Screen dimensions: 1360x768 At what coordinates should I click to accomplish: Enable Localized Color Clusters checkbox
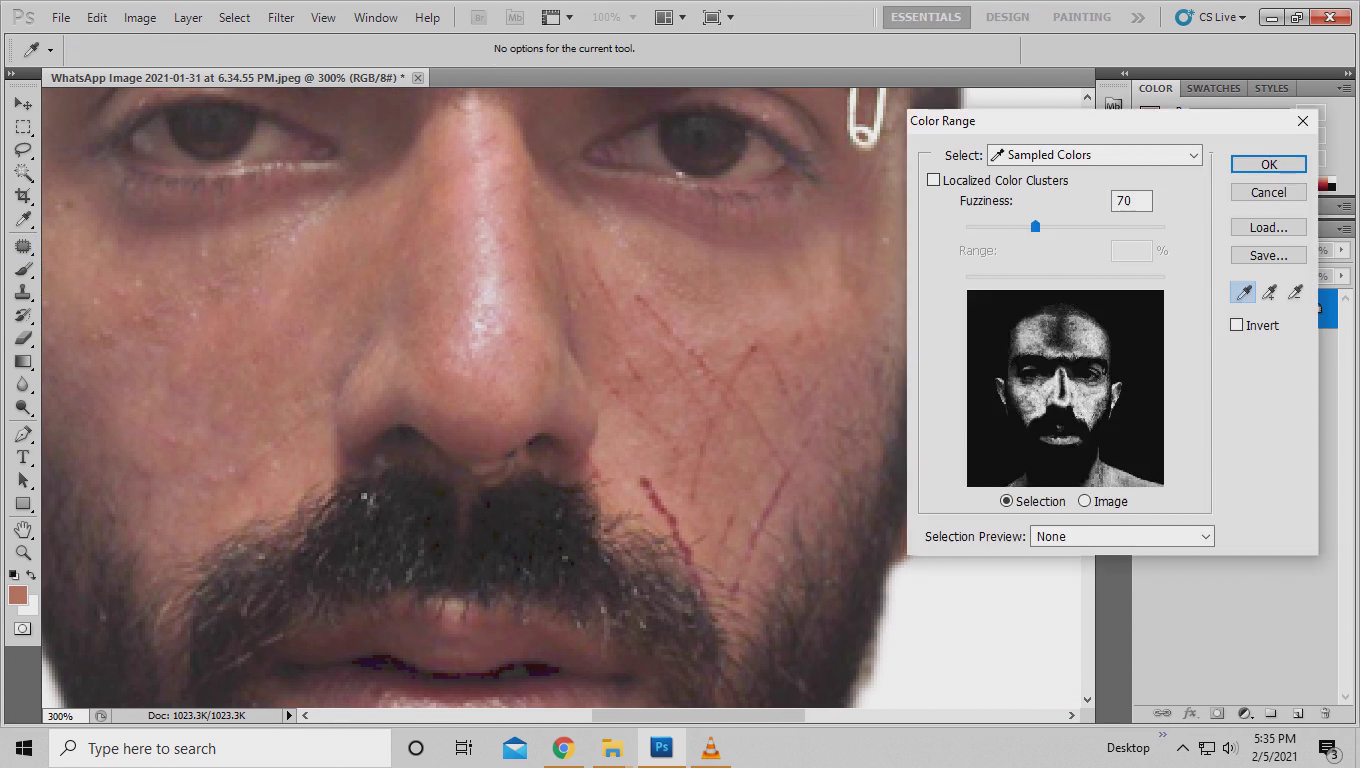tap(933, 180)
